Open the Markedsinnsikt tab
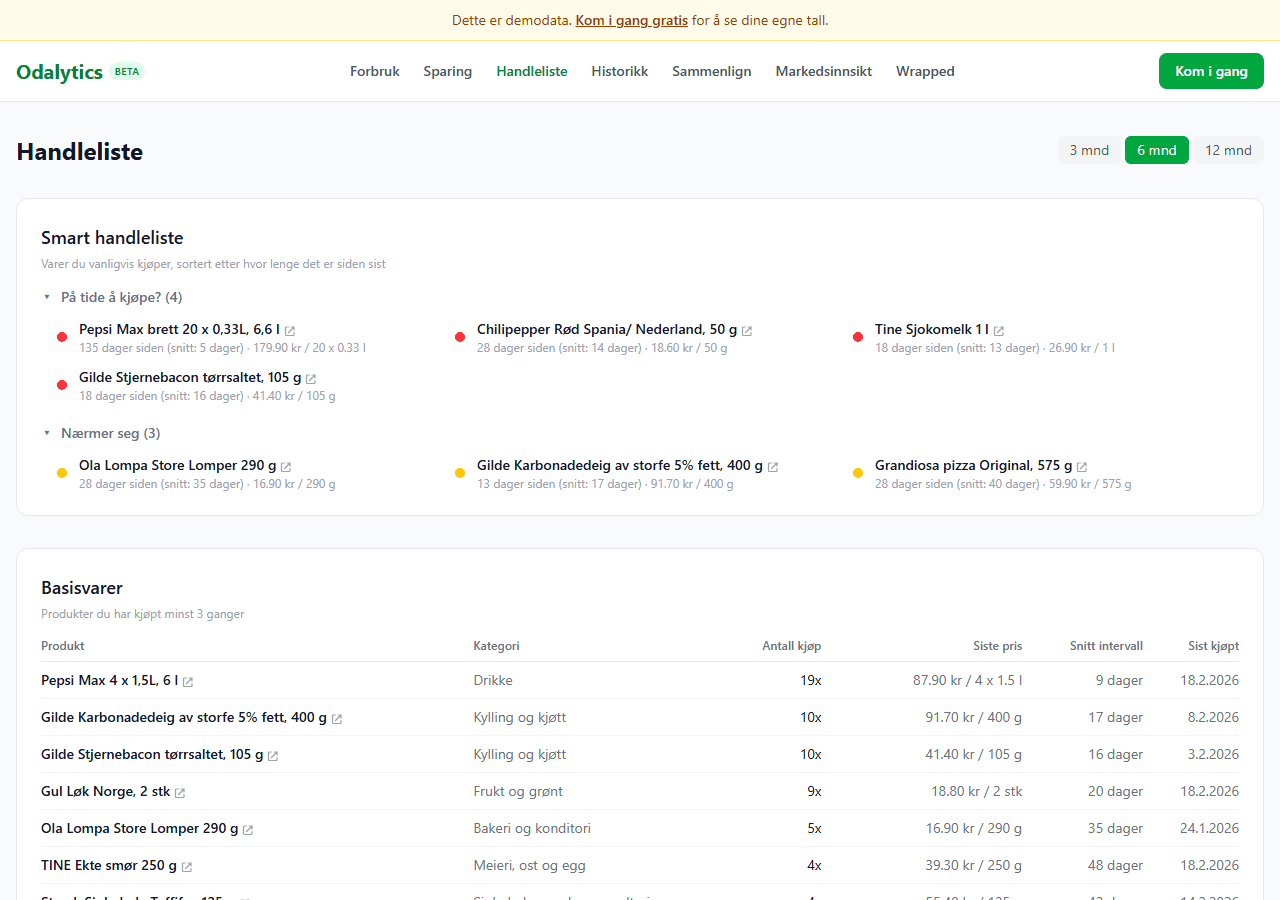 pyautogui.click(x=823, y=71)
